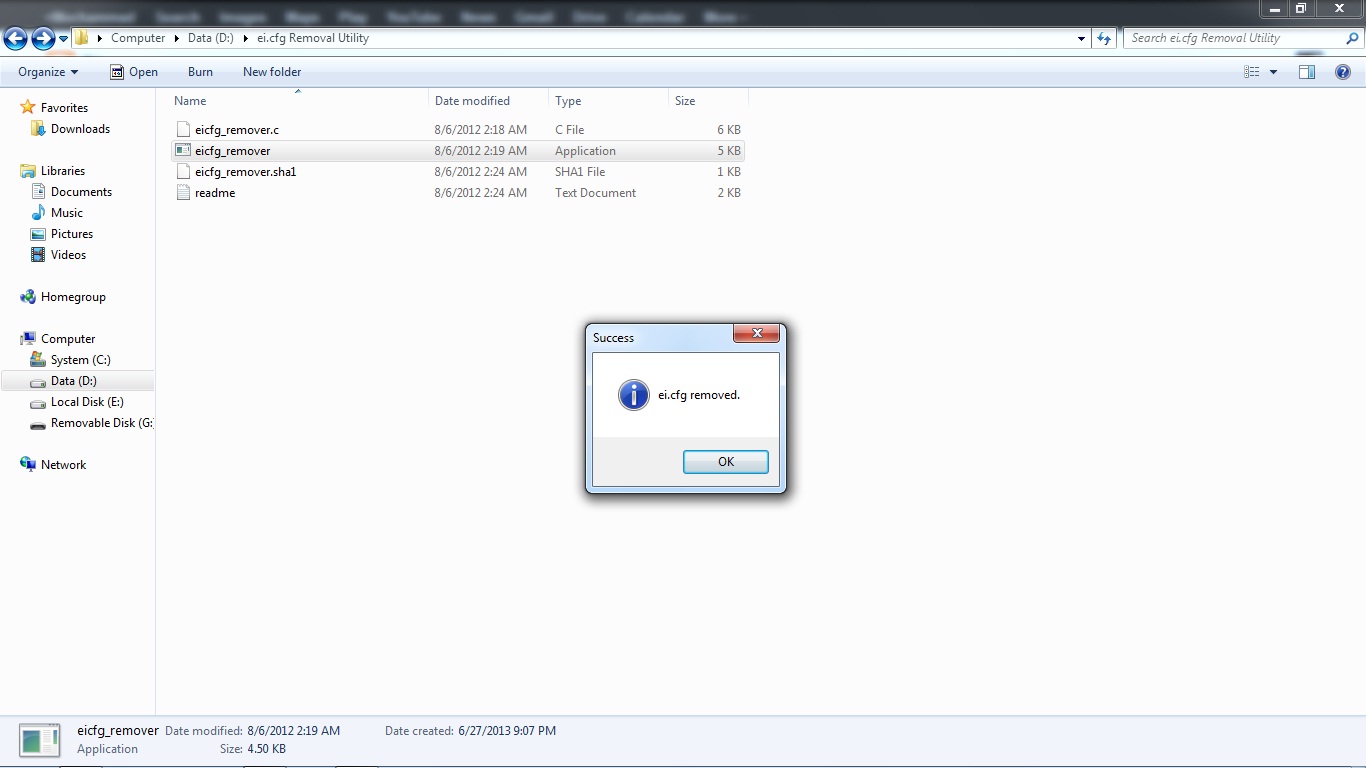
Task: Click the information icon in the Success dialog
Action: coord(632,394)
